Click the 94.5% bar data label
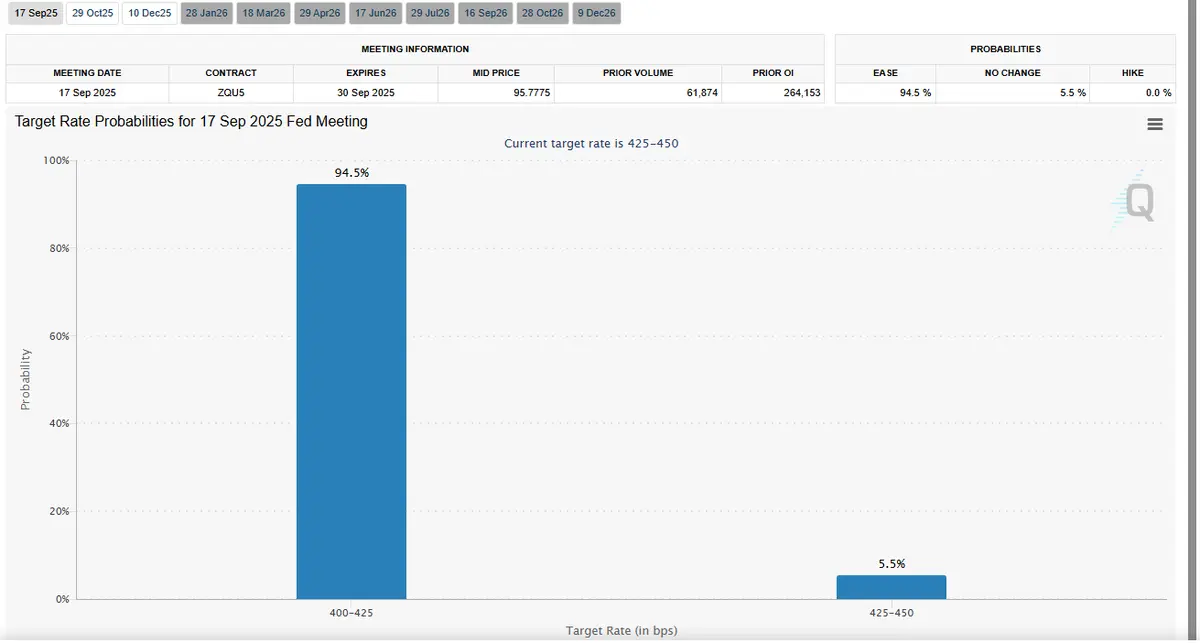 click(352, 173)
